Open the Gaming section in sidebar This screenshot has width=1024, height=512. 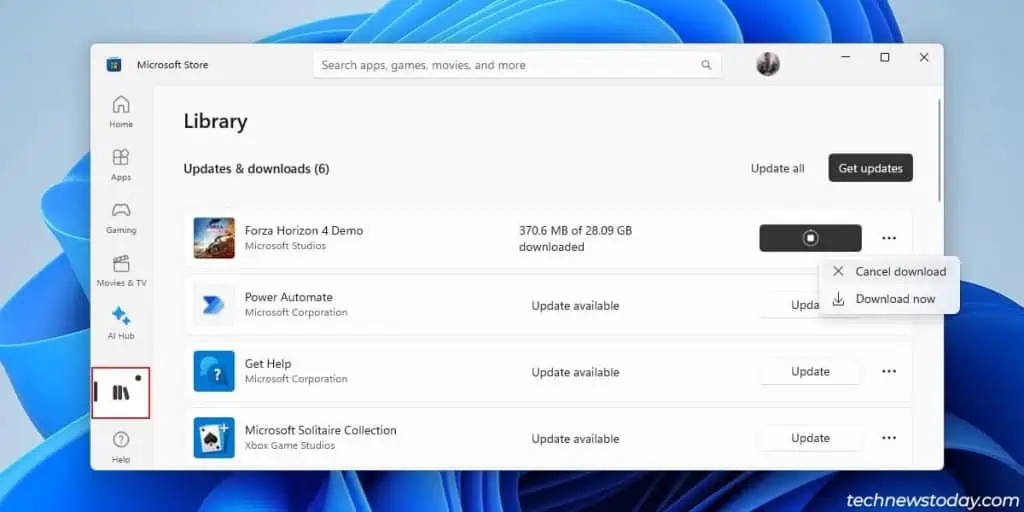coord(121,217)
